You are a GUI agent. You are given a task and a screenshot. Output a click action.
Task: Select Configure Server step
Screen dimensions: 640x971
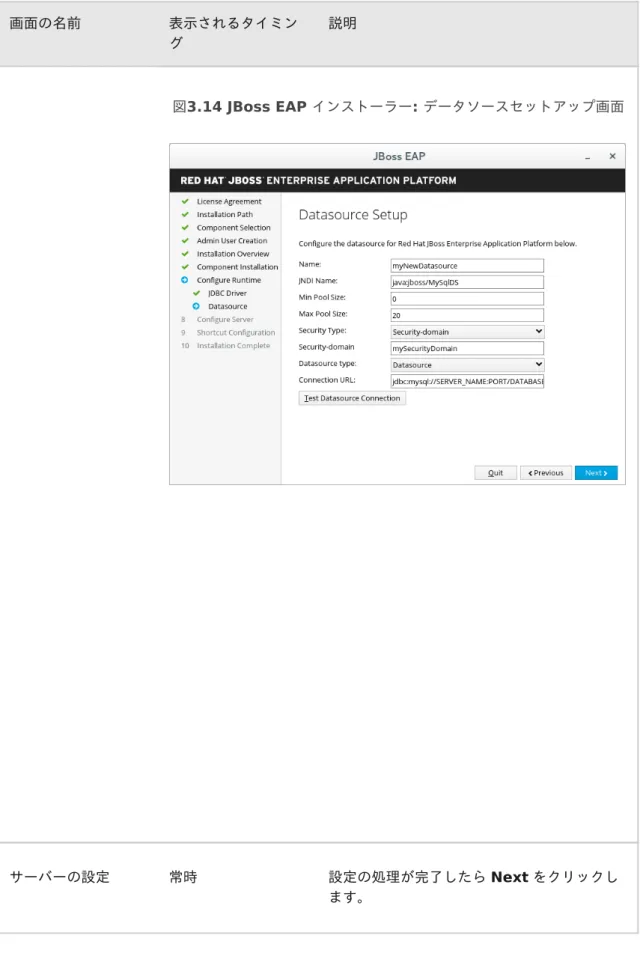pyautogui.click(x=225, y=320)
